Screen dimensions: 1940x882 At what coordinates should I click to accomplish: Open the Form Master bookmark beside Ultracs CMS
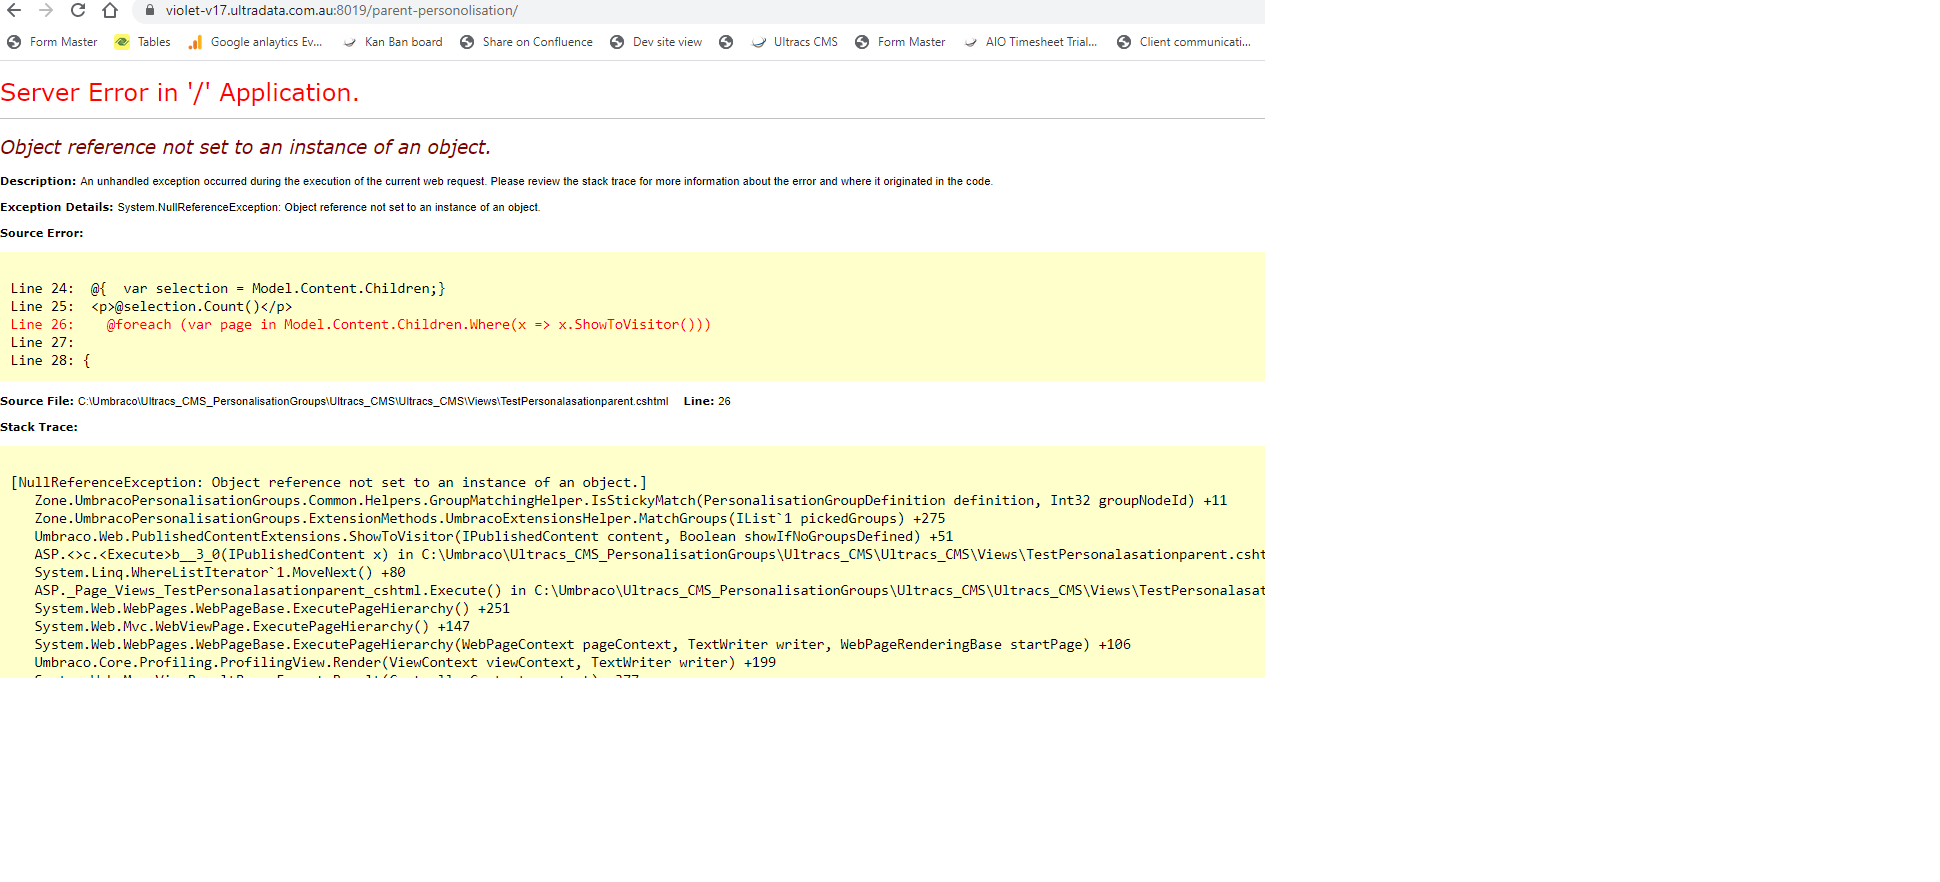[x=900, y=42]
